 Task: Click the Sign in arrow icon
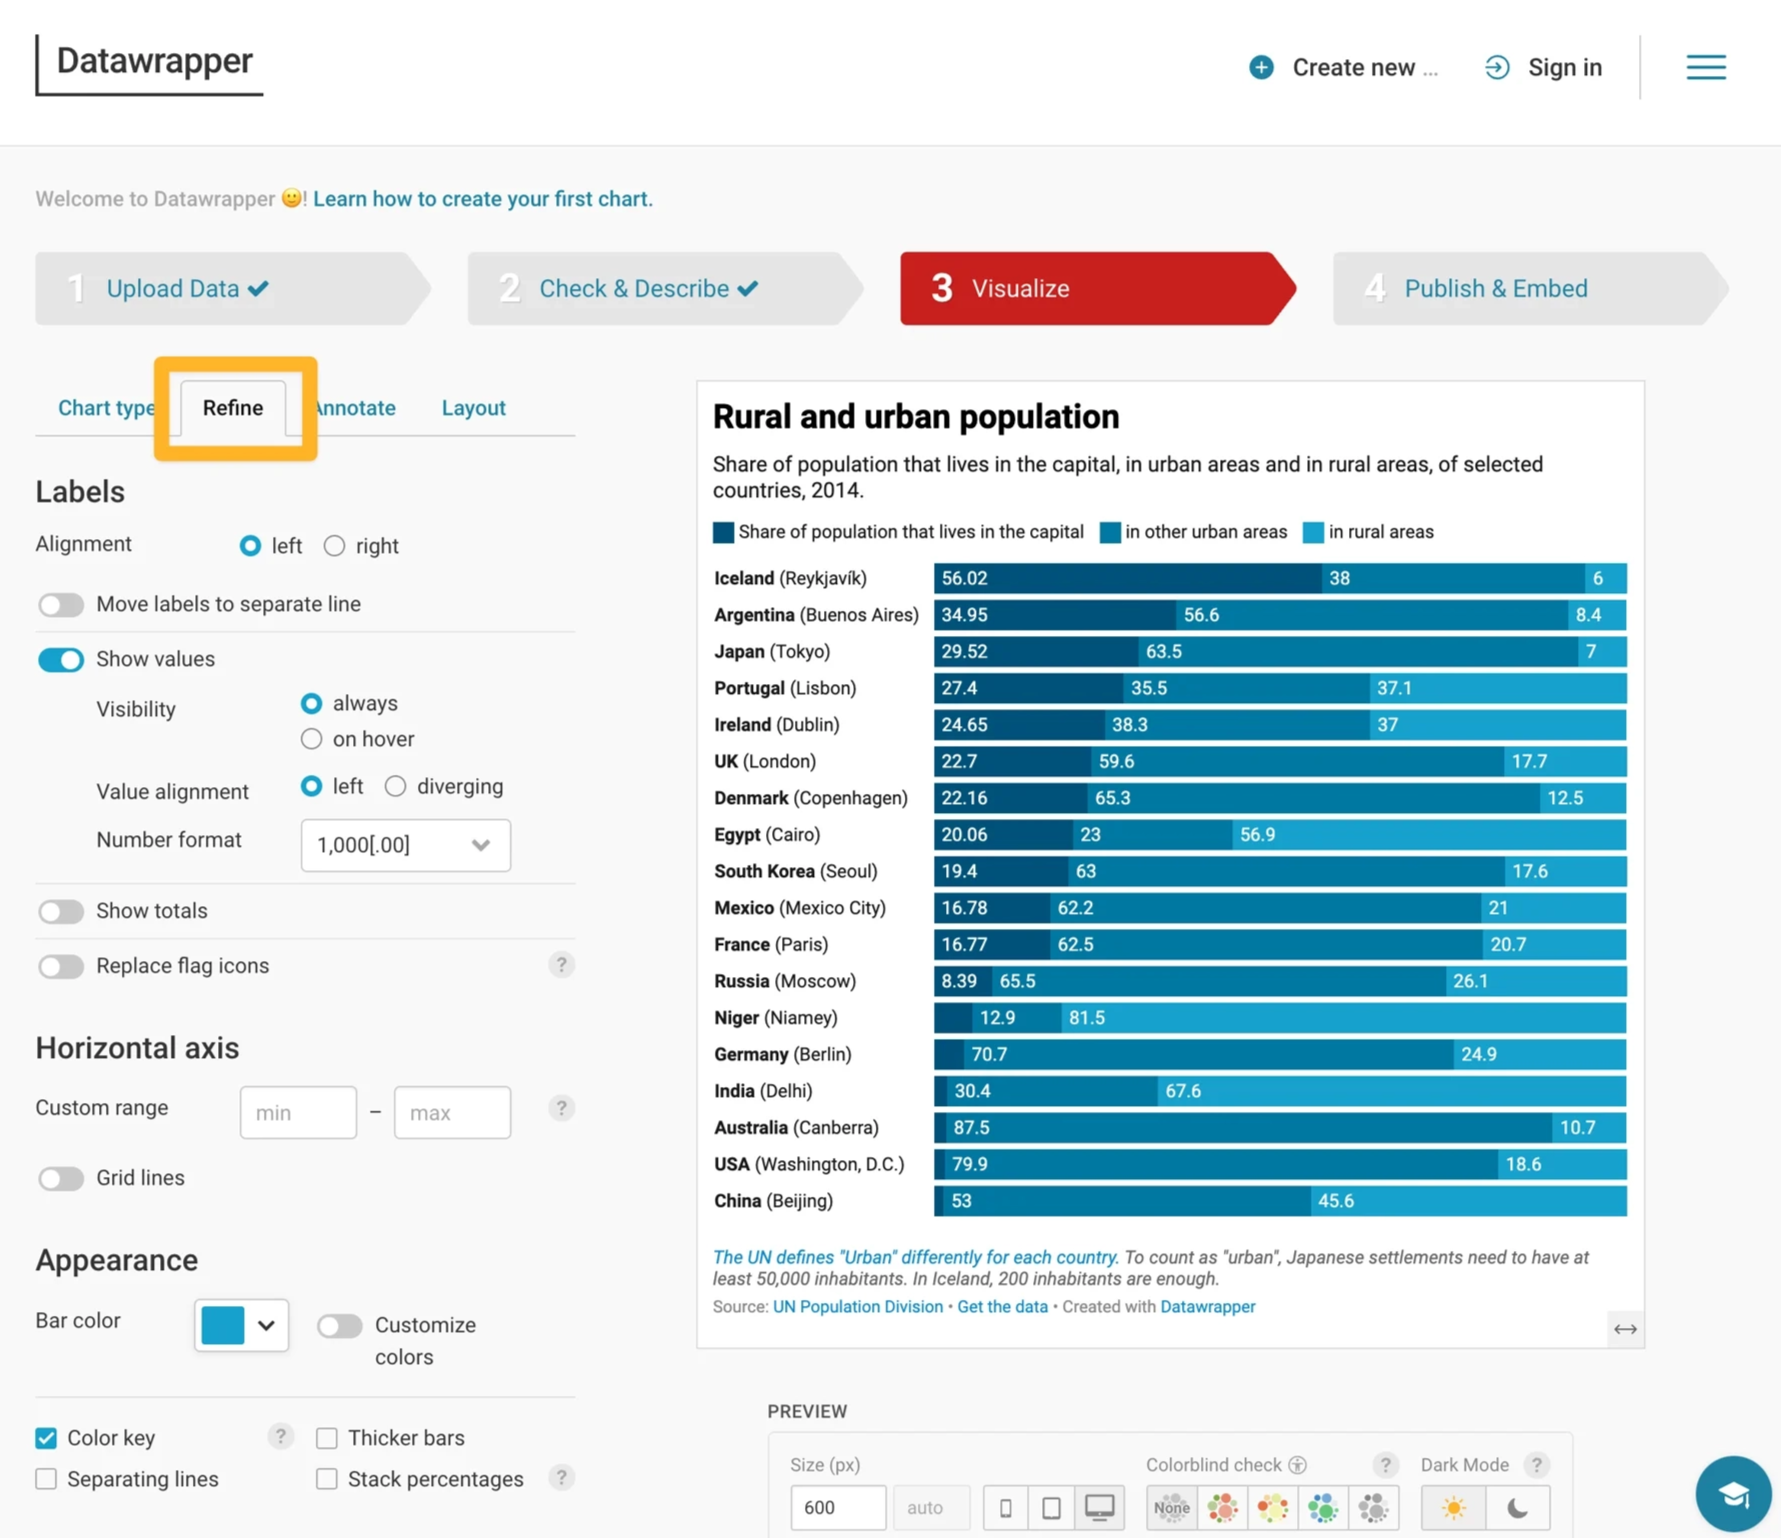tap(1497, 67)
